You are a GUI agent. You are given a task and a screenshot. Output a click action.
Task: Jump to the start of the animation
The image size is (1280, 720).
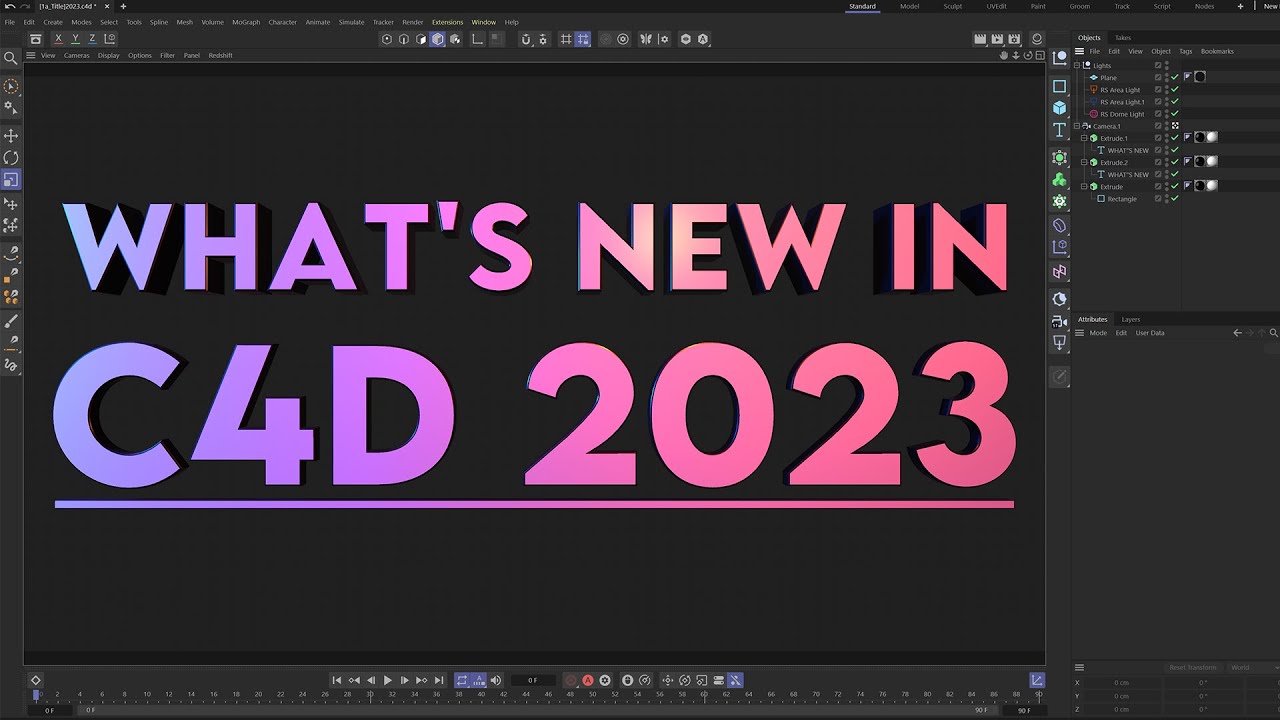pyautogui.click(x=337, y=680)
